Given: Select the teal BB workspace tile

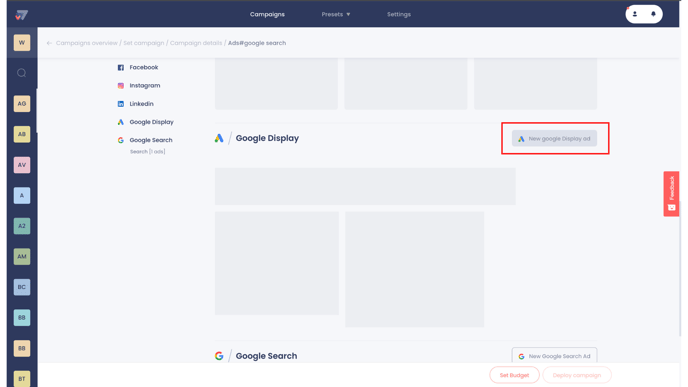Looking at the screenshot, I should (22, 317).
